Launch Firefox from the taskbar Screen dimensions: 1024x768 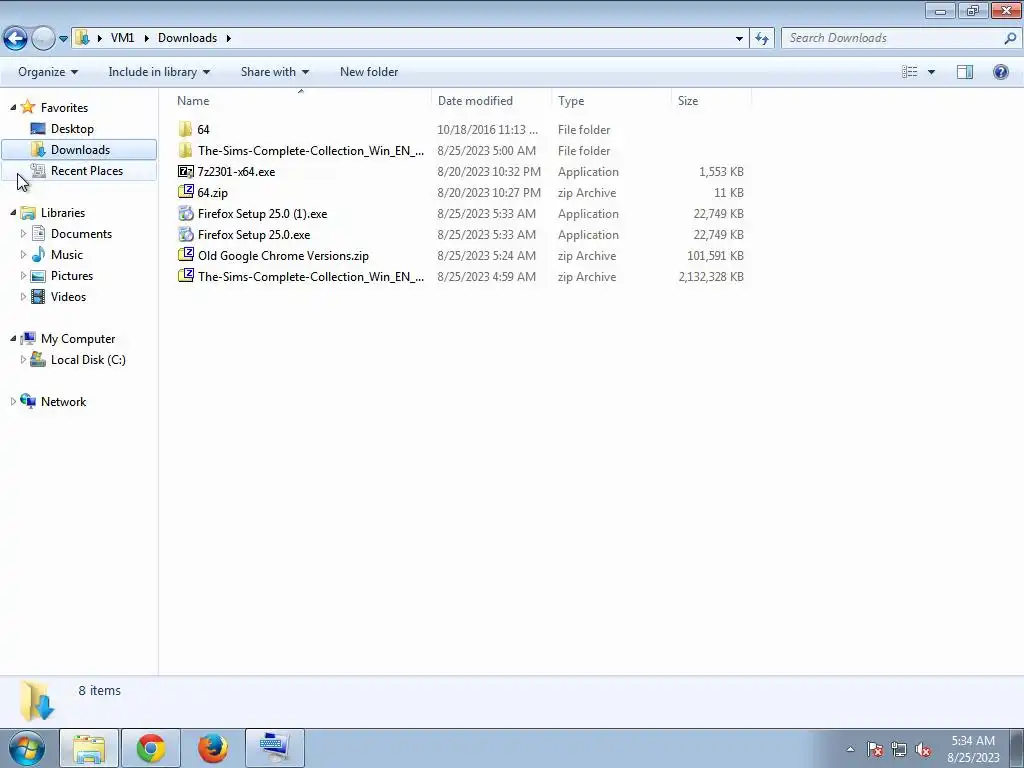click(x=213, y=748)
